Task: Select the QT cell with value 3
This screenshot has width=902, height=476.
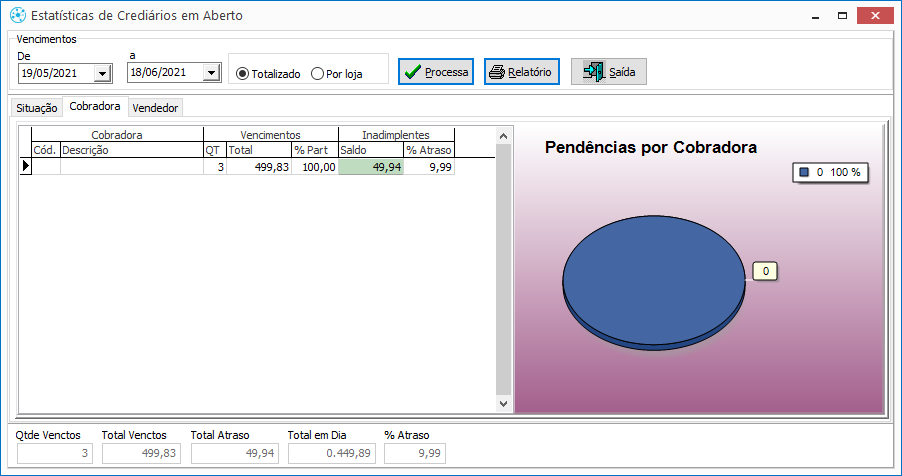Action: [x=215, y=167]
